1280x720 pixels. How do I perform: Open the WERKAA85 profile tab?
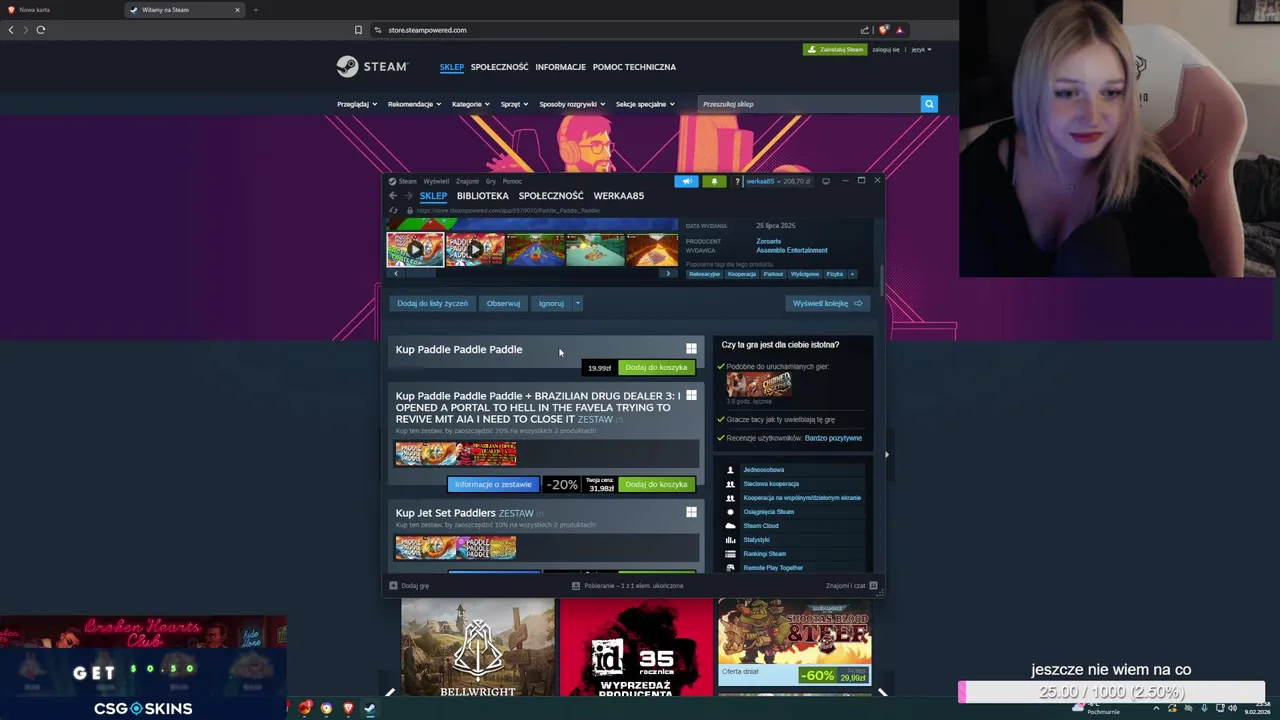point(619,196)
